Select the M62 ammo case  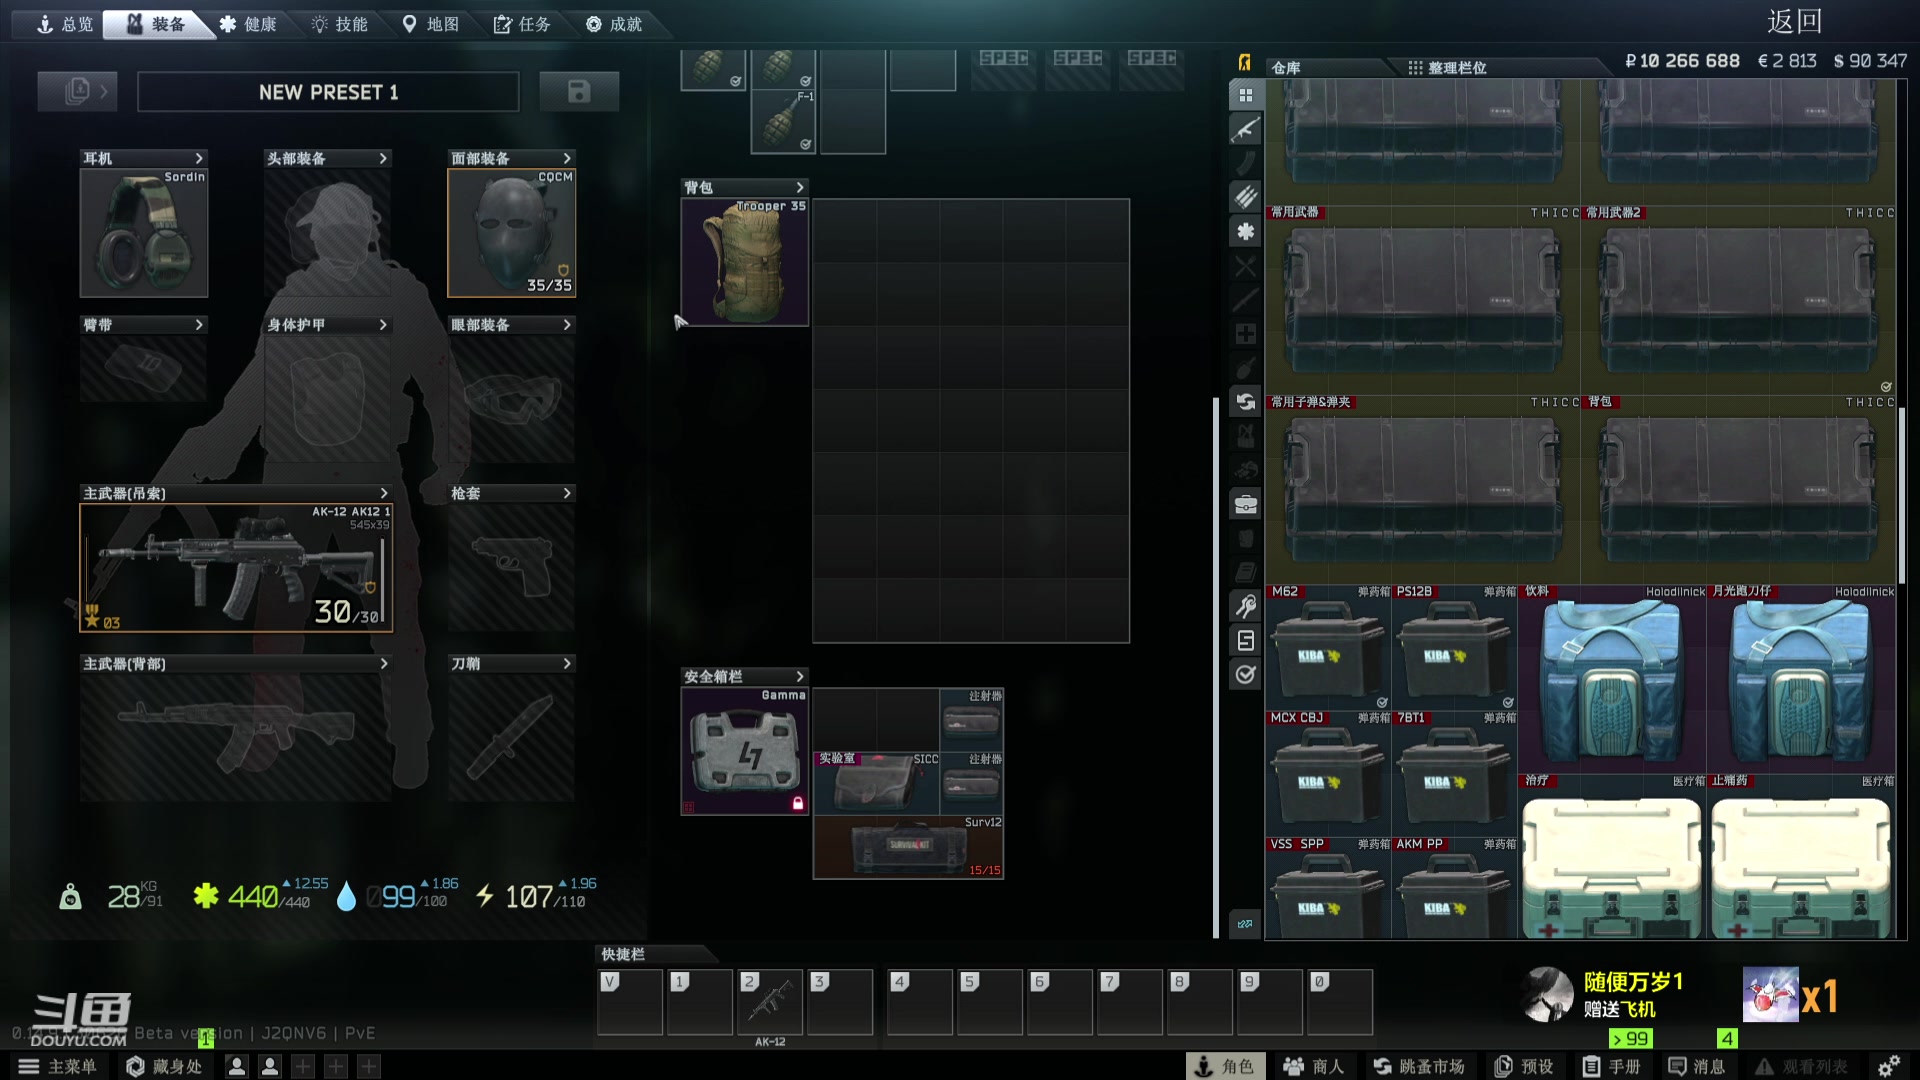pyautogui.click(x=1328, y=647)
